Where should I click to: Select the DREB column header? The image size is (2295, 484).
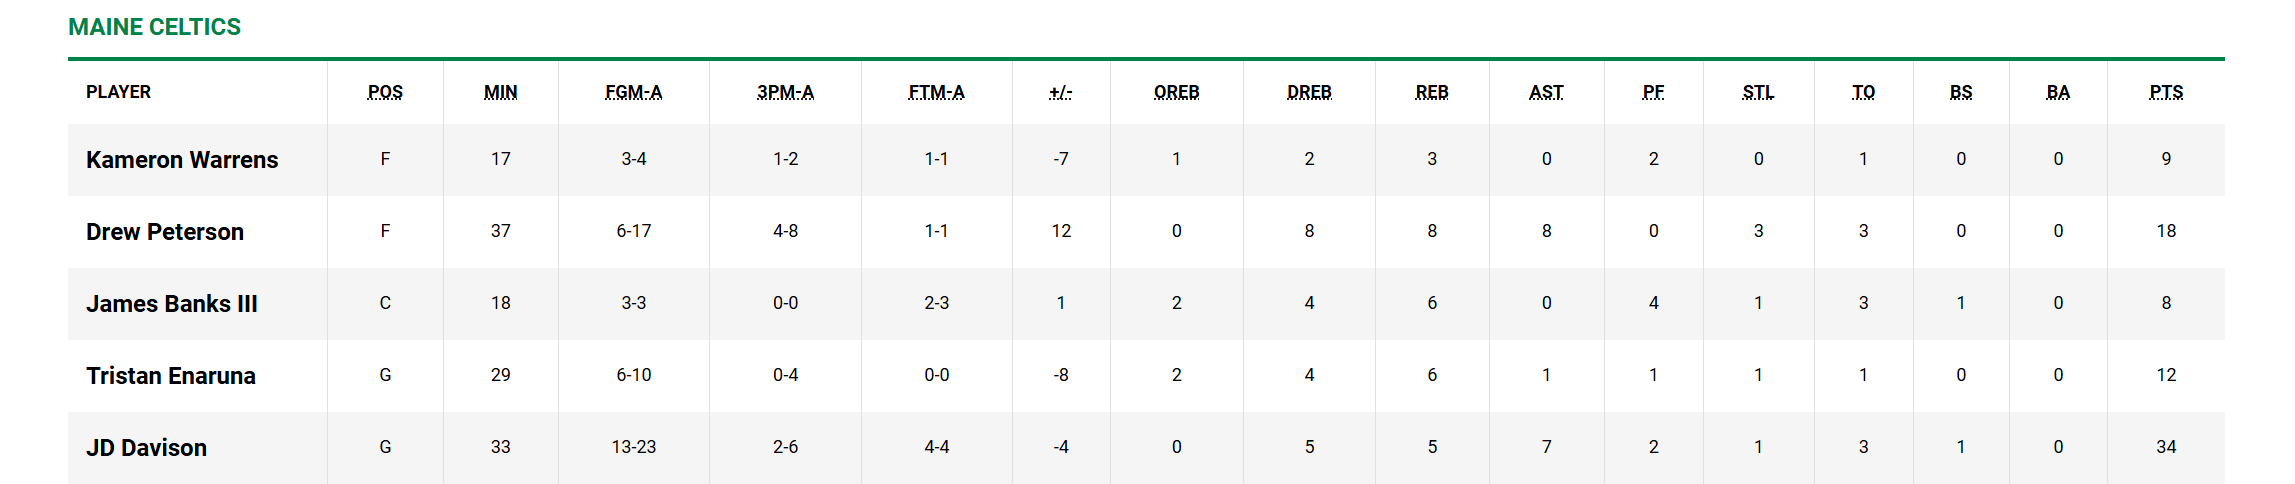click(1309, 92)
